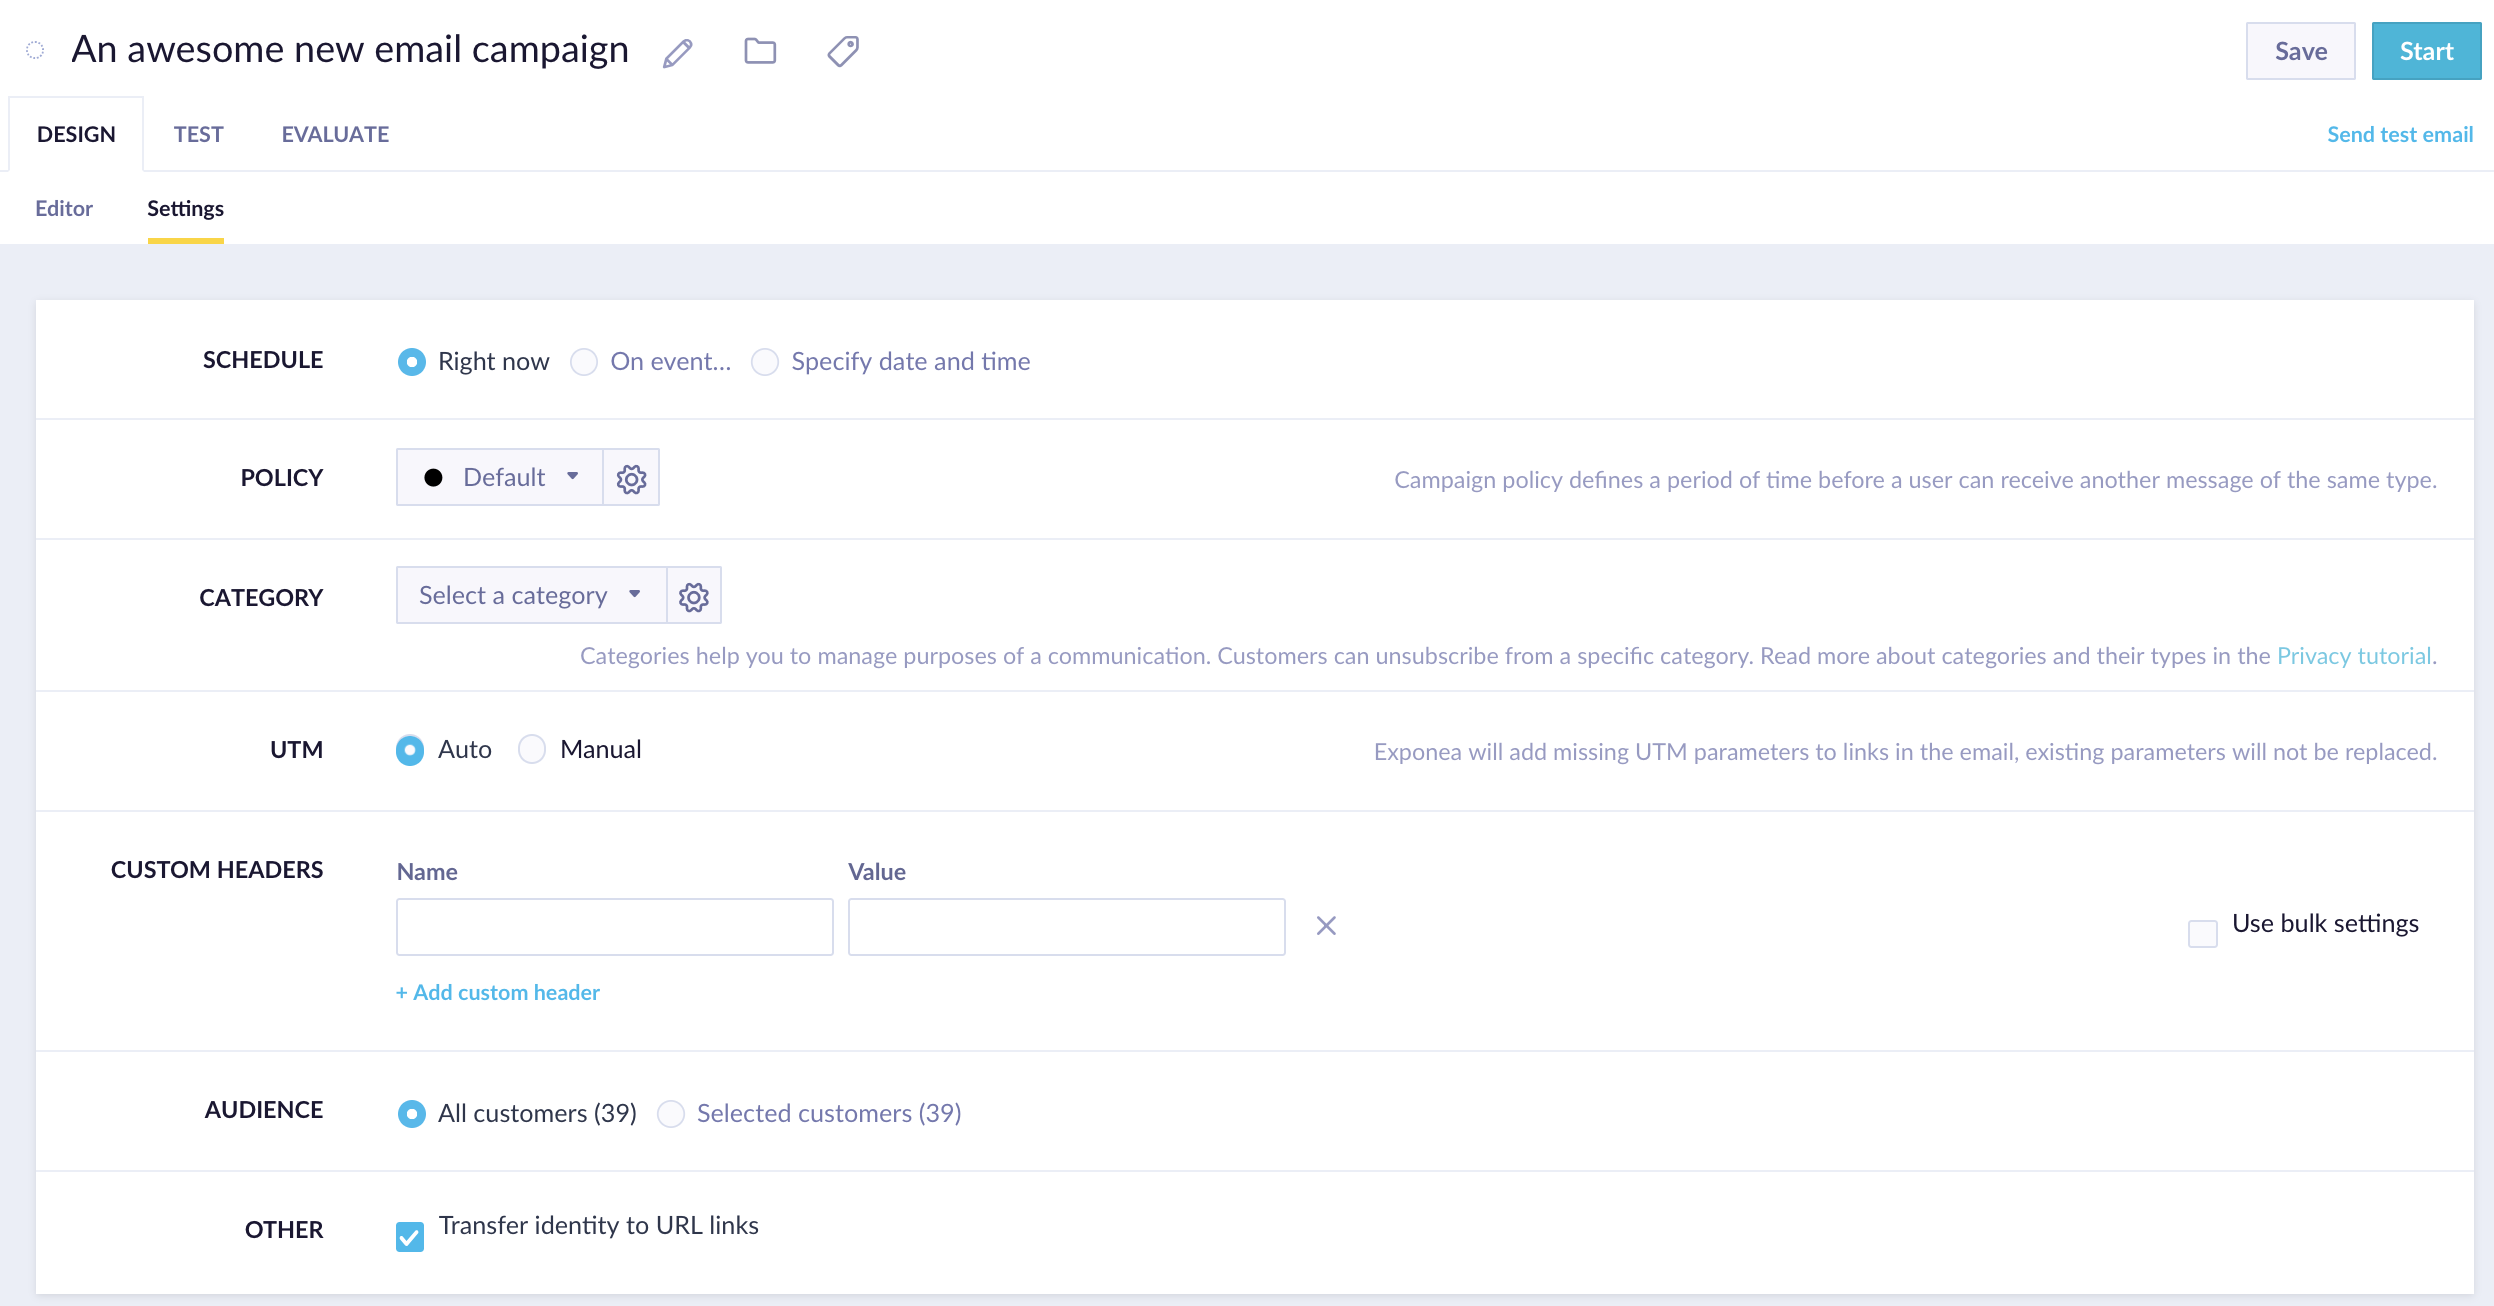The height and width of the screenshot is (1306, 2494).
Task: Uncheck Transfer identity to URL links
Action: coord(410,1236)
